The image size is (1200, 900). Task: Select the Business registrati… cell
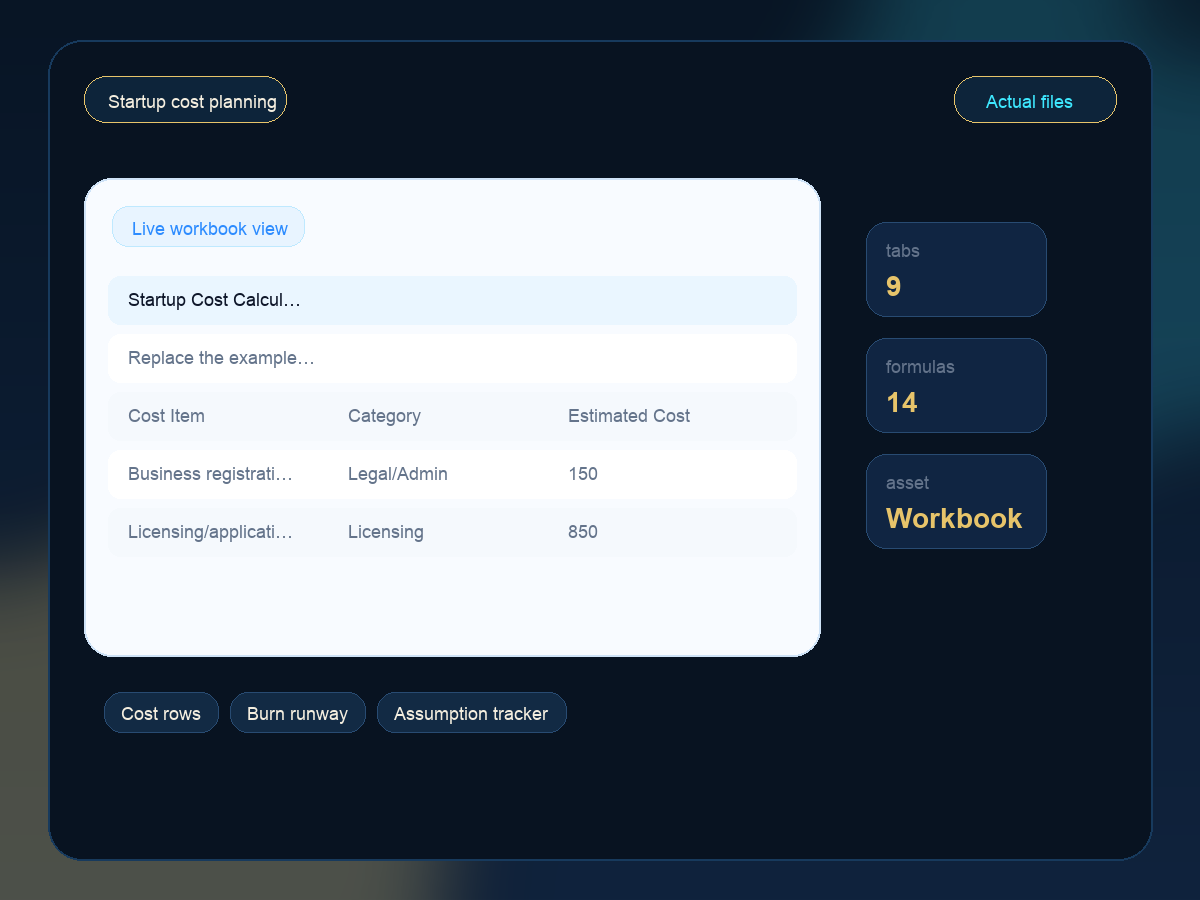(210, 474)
